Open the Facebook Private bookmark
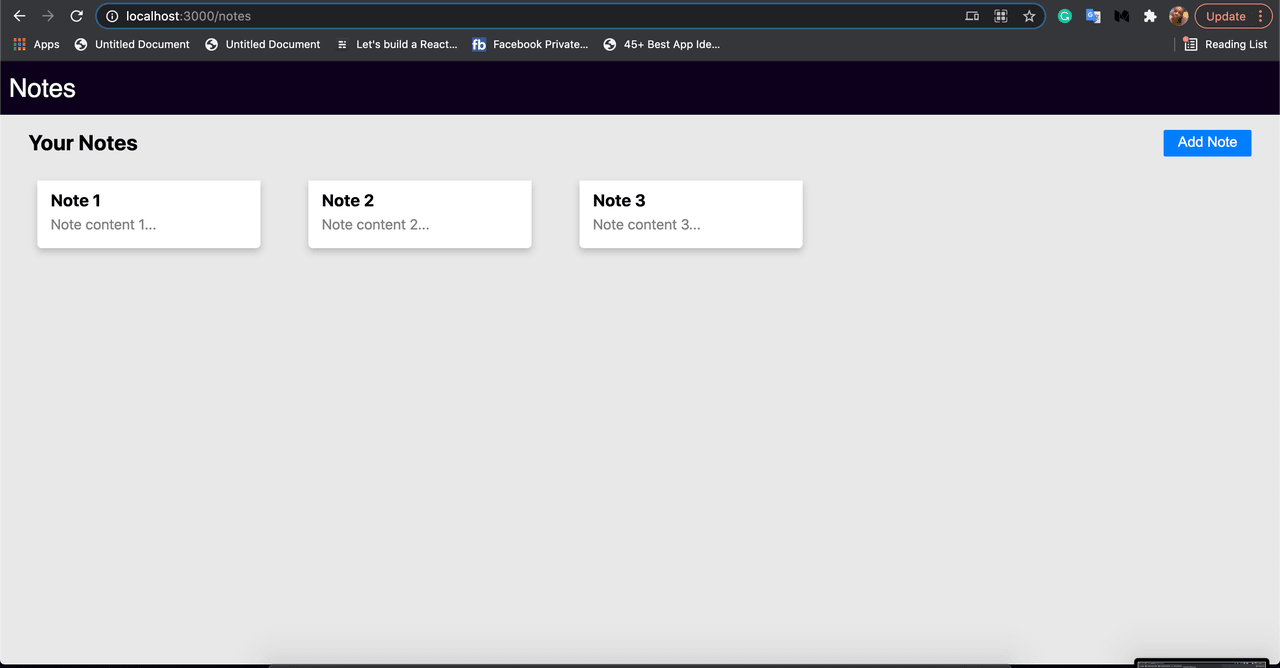 click(530, 44)
